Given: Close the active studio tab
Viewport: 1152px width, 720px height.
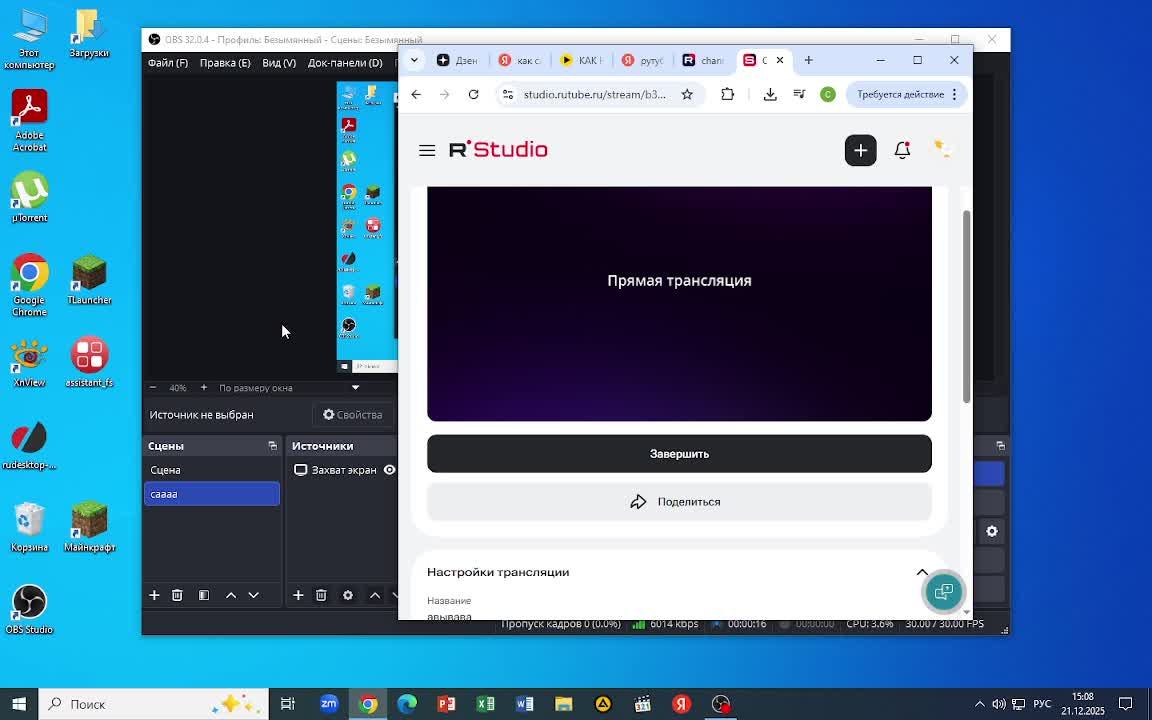Looking at the screenshot, I should (x=780, y=60).
